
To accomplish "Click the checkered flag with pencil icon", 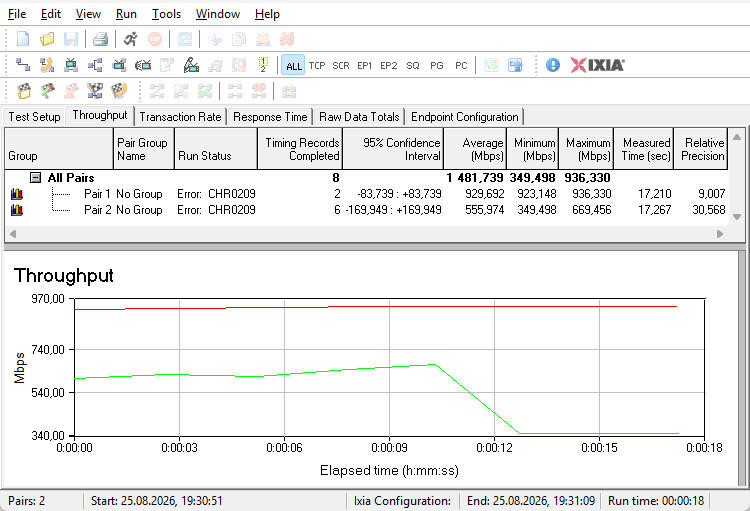I will pyautogui.click(x=47, y=91).
